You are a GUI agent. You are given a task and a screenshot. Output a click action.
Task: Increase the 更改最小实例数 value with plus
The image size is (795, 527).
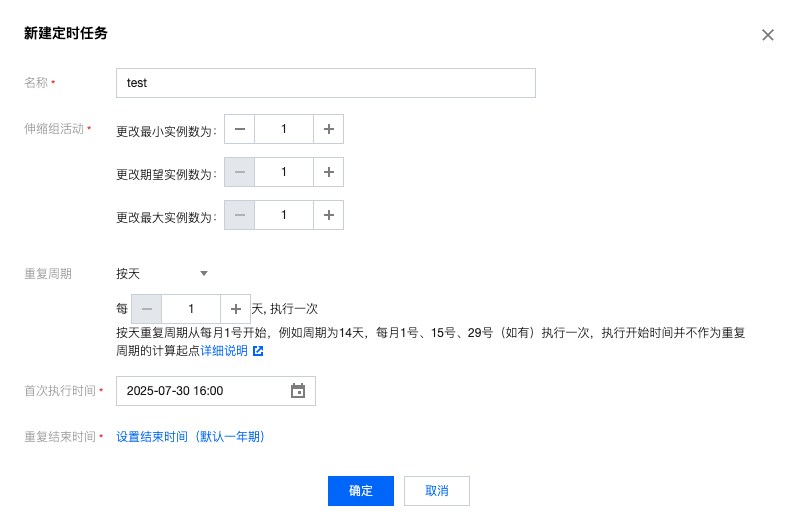(328, 129)
